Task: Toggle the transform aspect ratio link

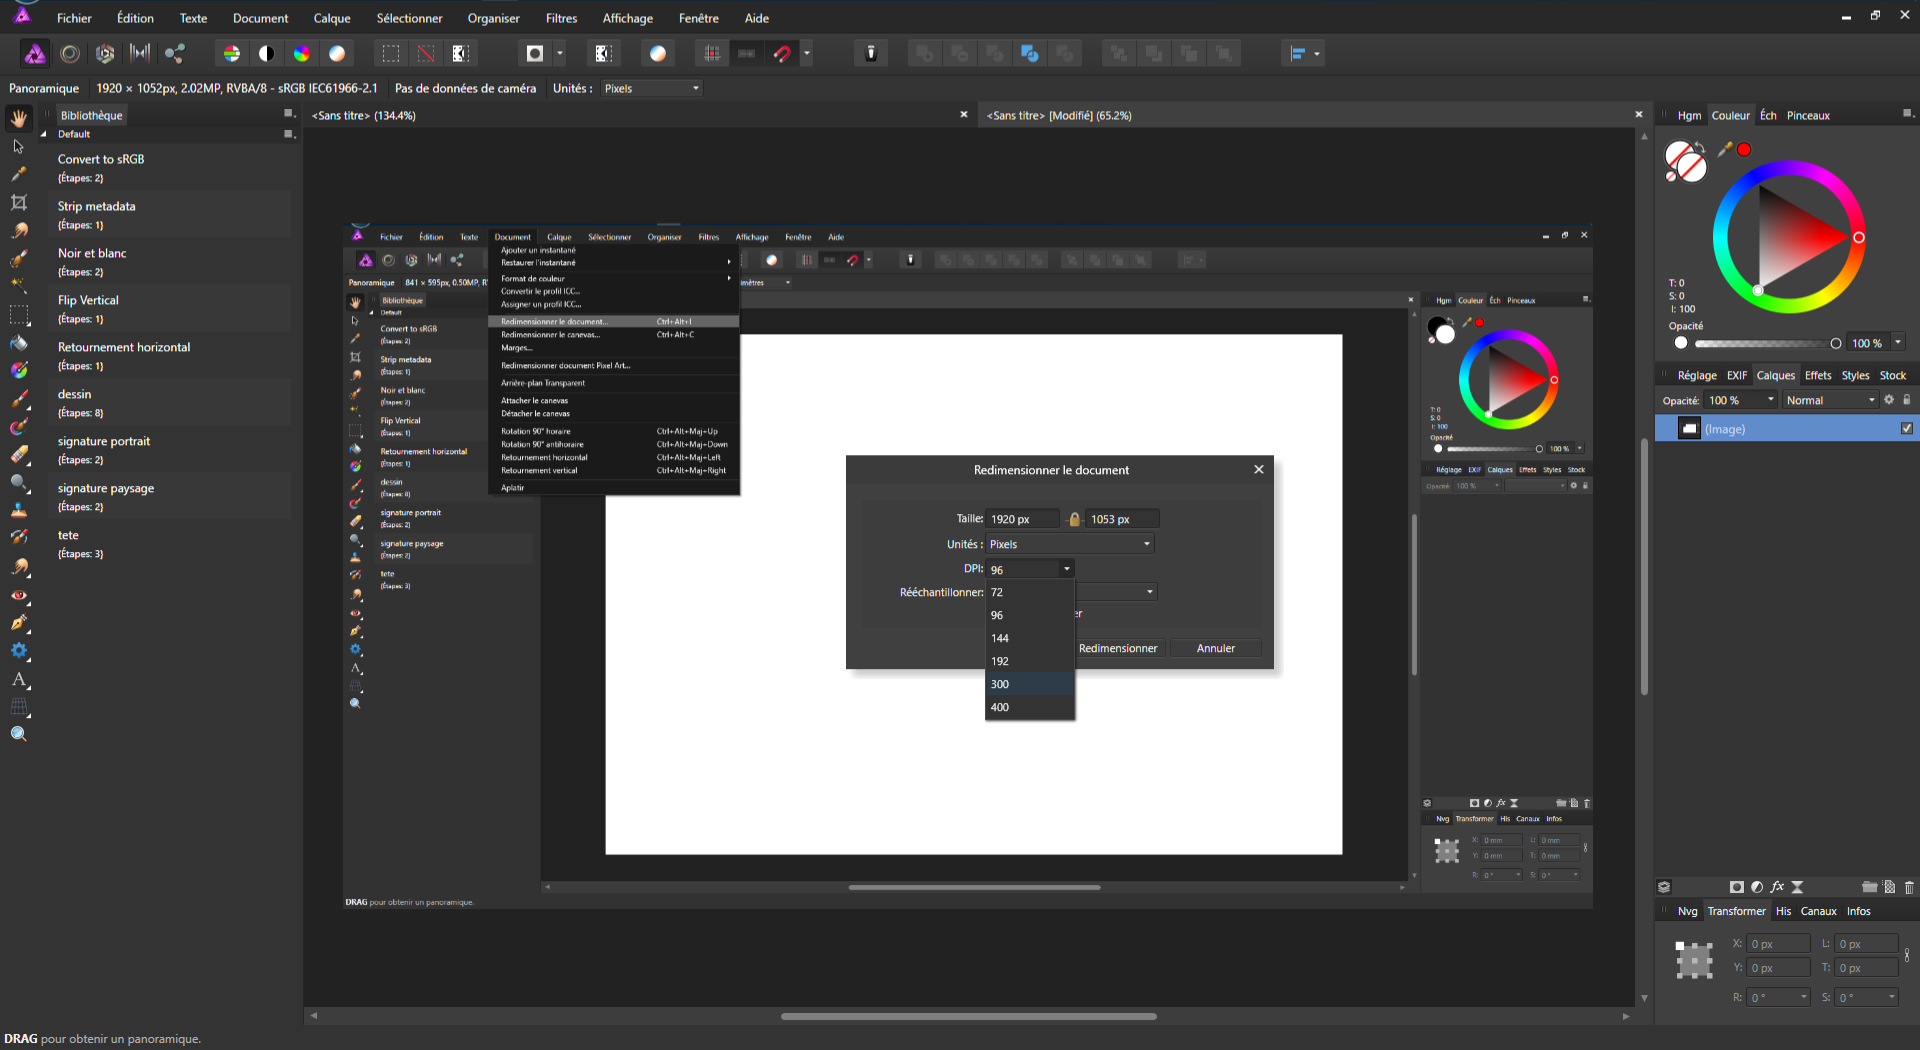Action: pyautogui.click(x=1907, y=956)
